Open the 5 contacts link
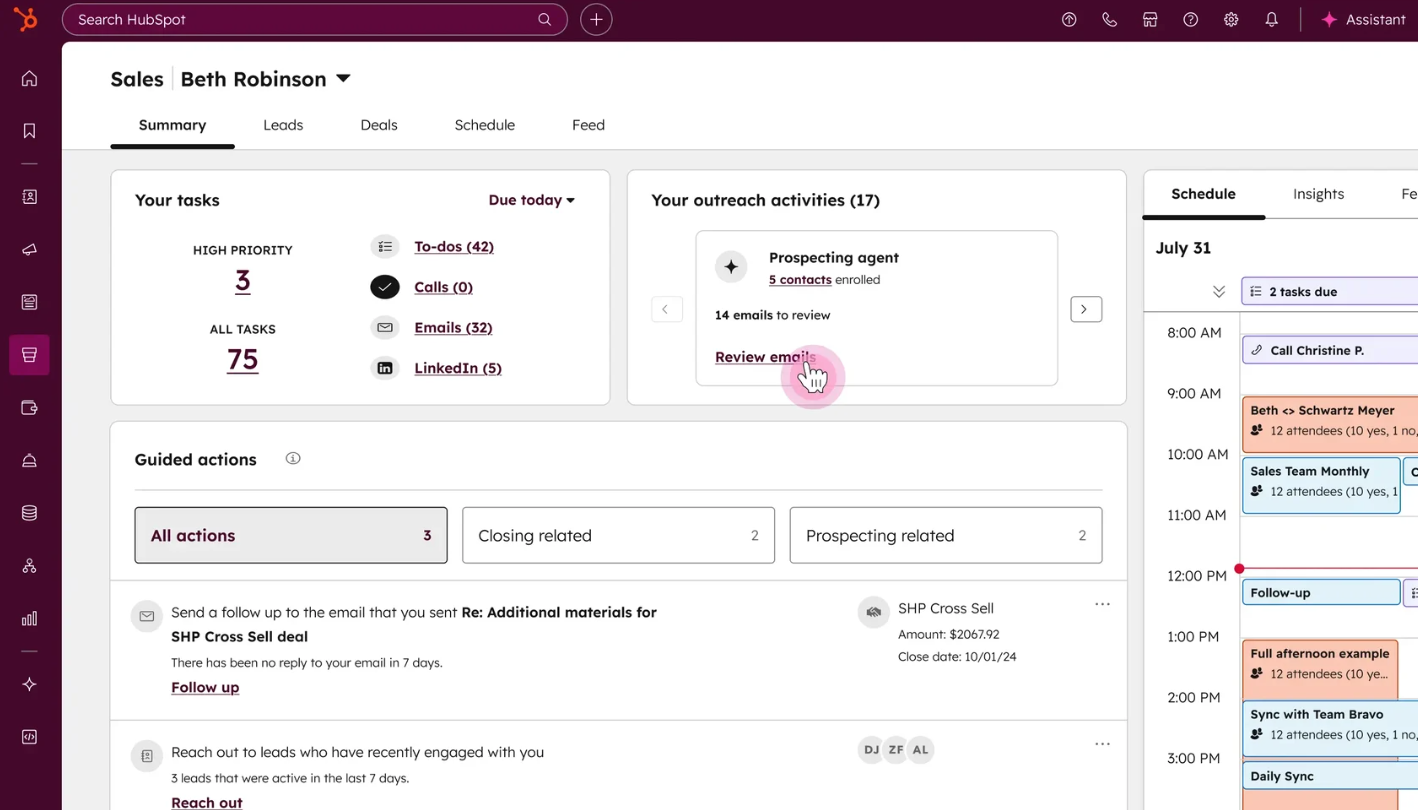Viewport: 1418px width, 810px height. click(800, 280)
